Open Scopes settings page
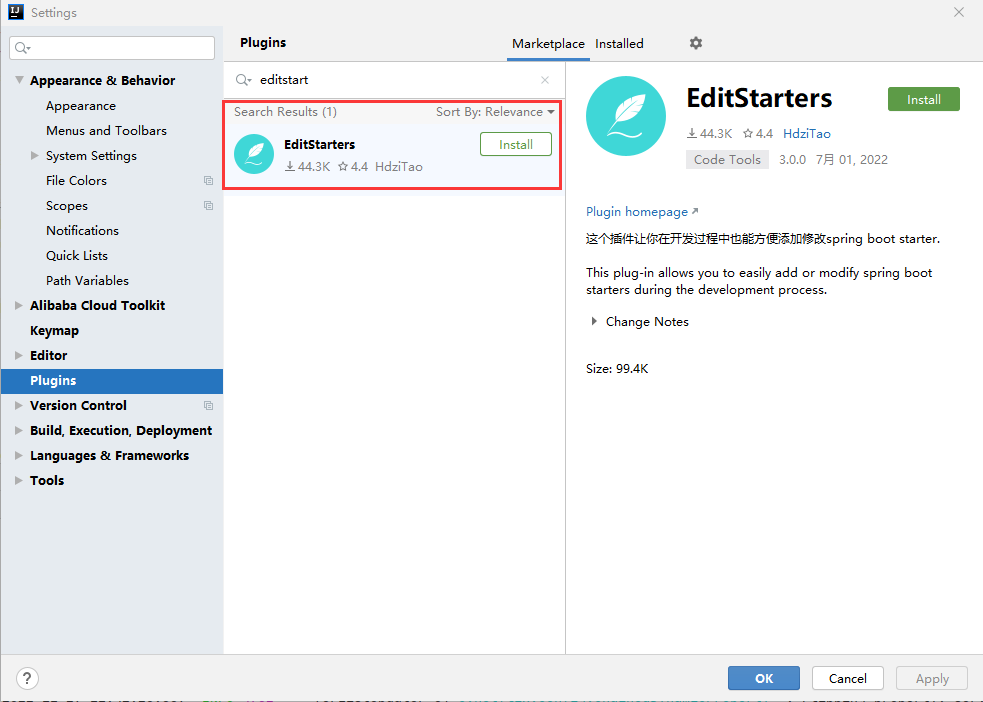The width and height of the screenshot is (983, 702). [x=66, y=206]
